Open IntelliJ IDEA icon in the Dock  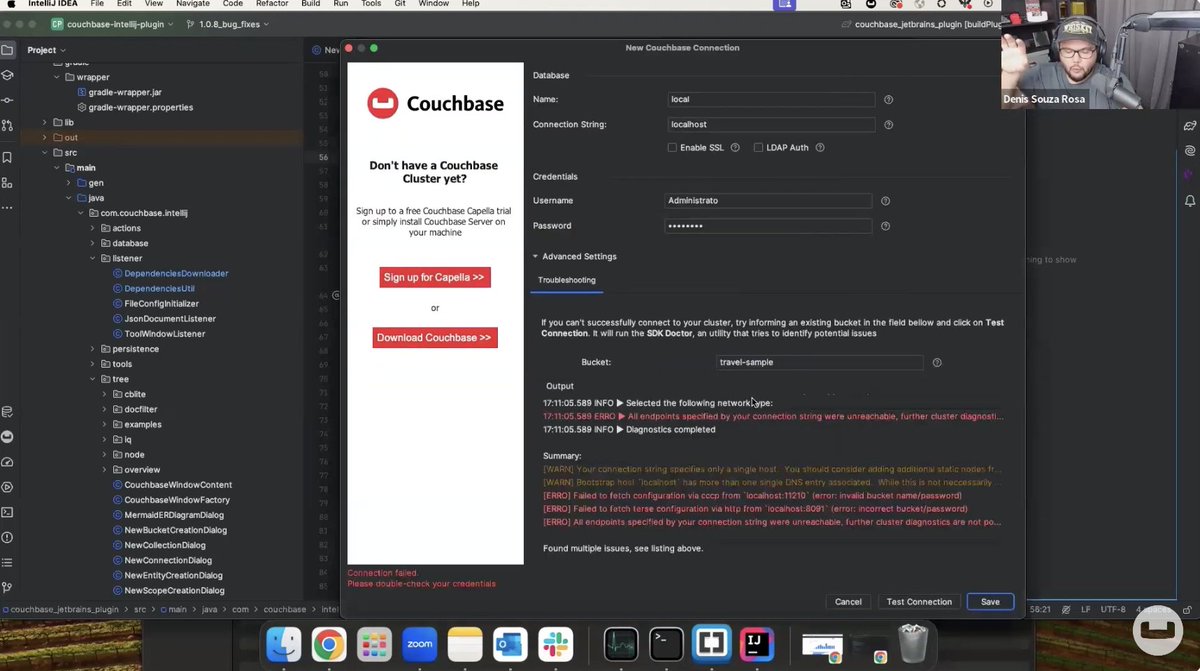(758, 644)
